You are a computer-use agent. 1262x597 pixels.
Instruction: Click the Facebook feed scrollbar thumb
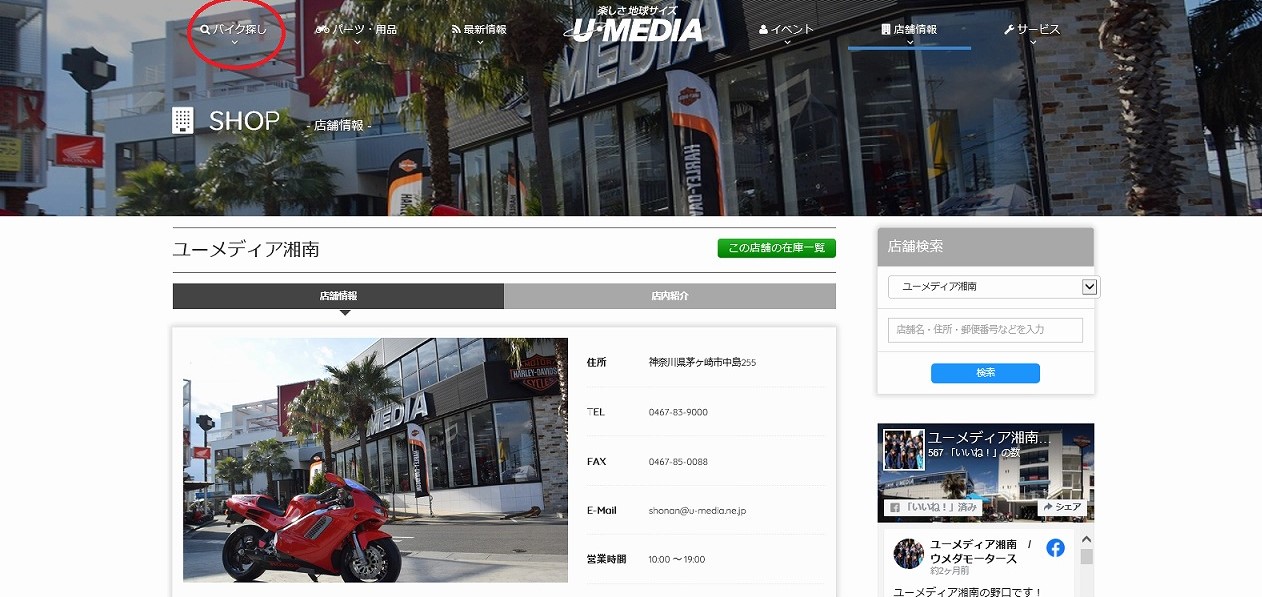1086,557
